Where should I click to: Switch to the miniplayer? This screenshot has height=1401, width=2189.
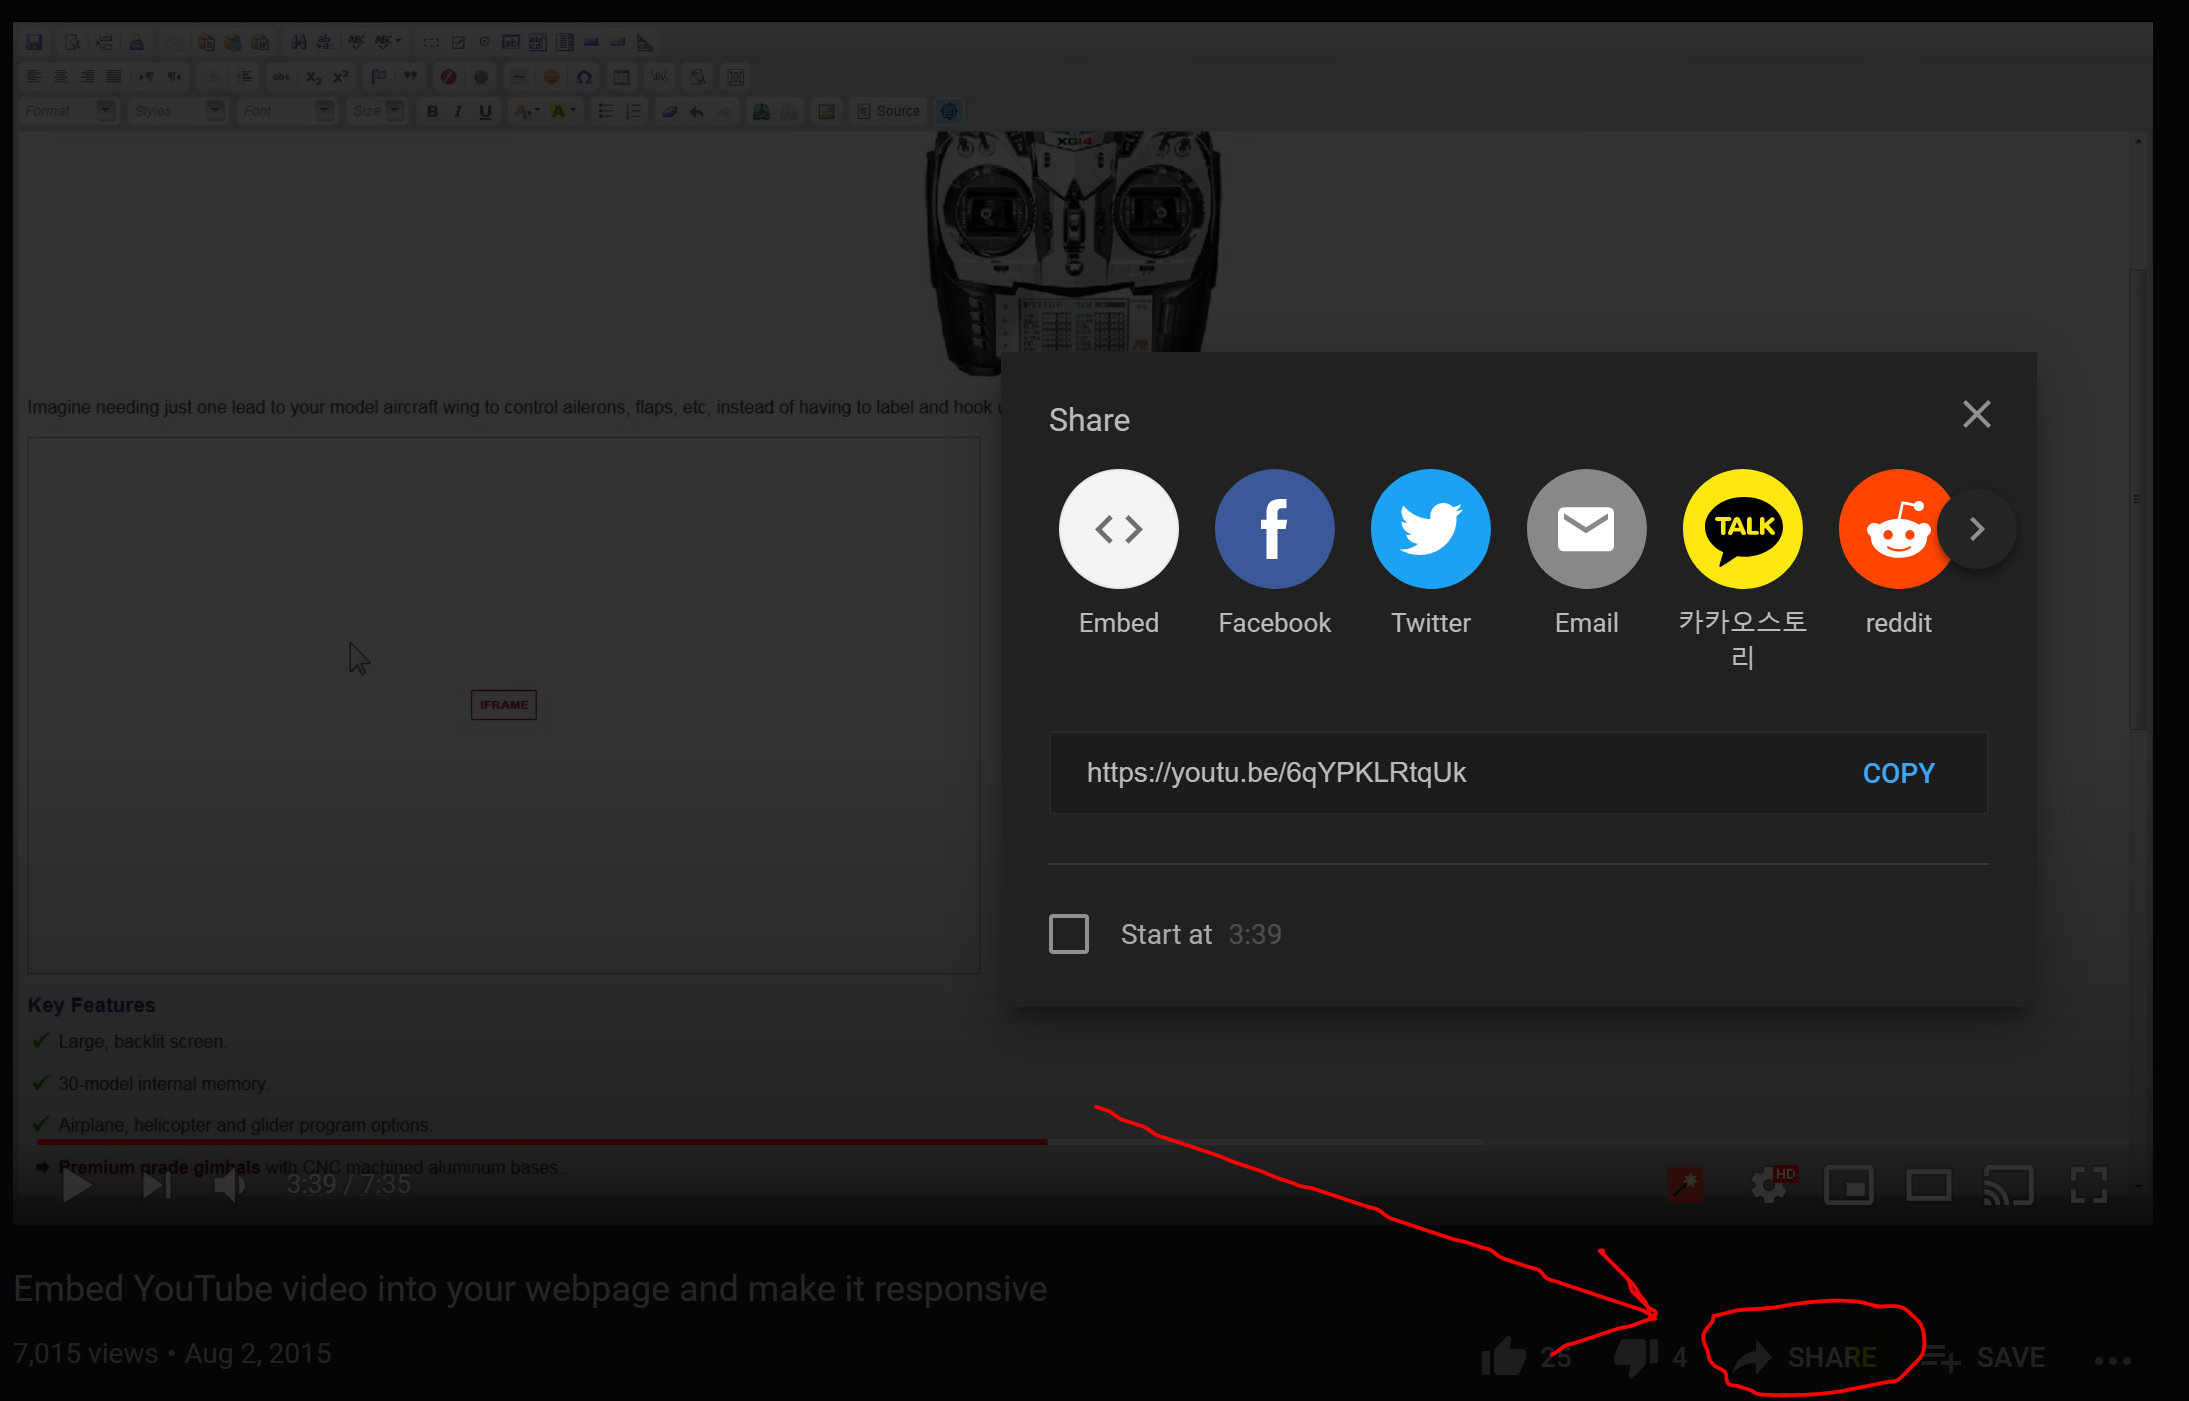pos(1848,1186)
